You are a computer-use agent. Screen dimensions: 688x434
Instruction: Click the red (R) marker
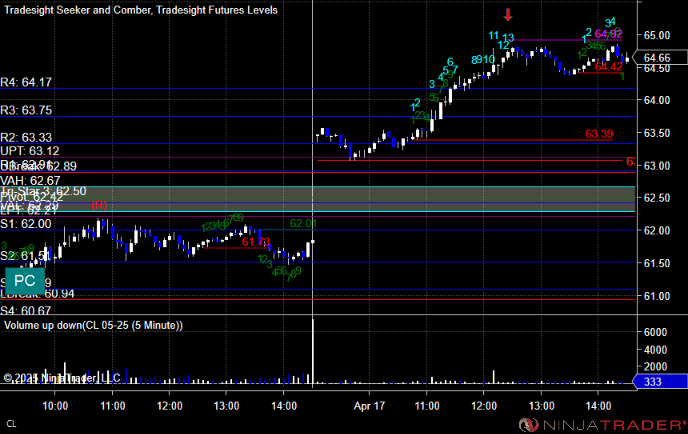pos(99,205)
